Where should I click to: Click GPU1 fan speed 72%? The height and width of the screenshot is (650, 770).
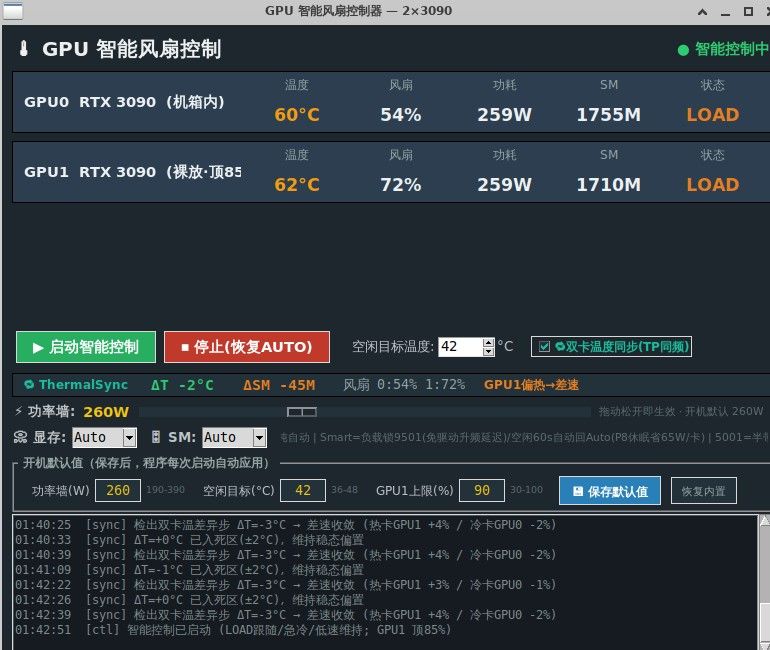(401, 185)
